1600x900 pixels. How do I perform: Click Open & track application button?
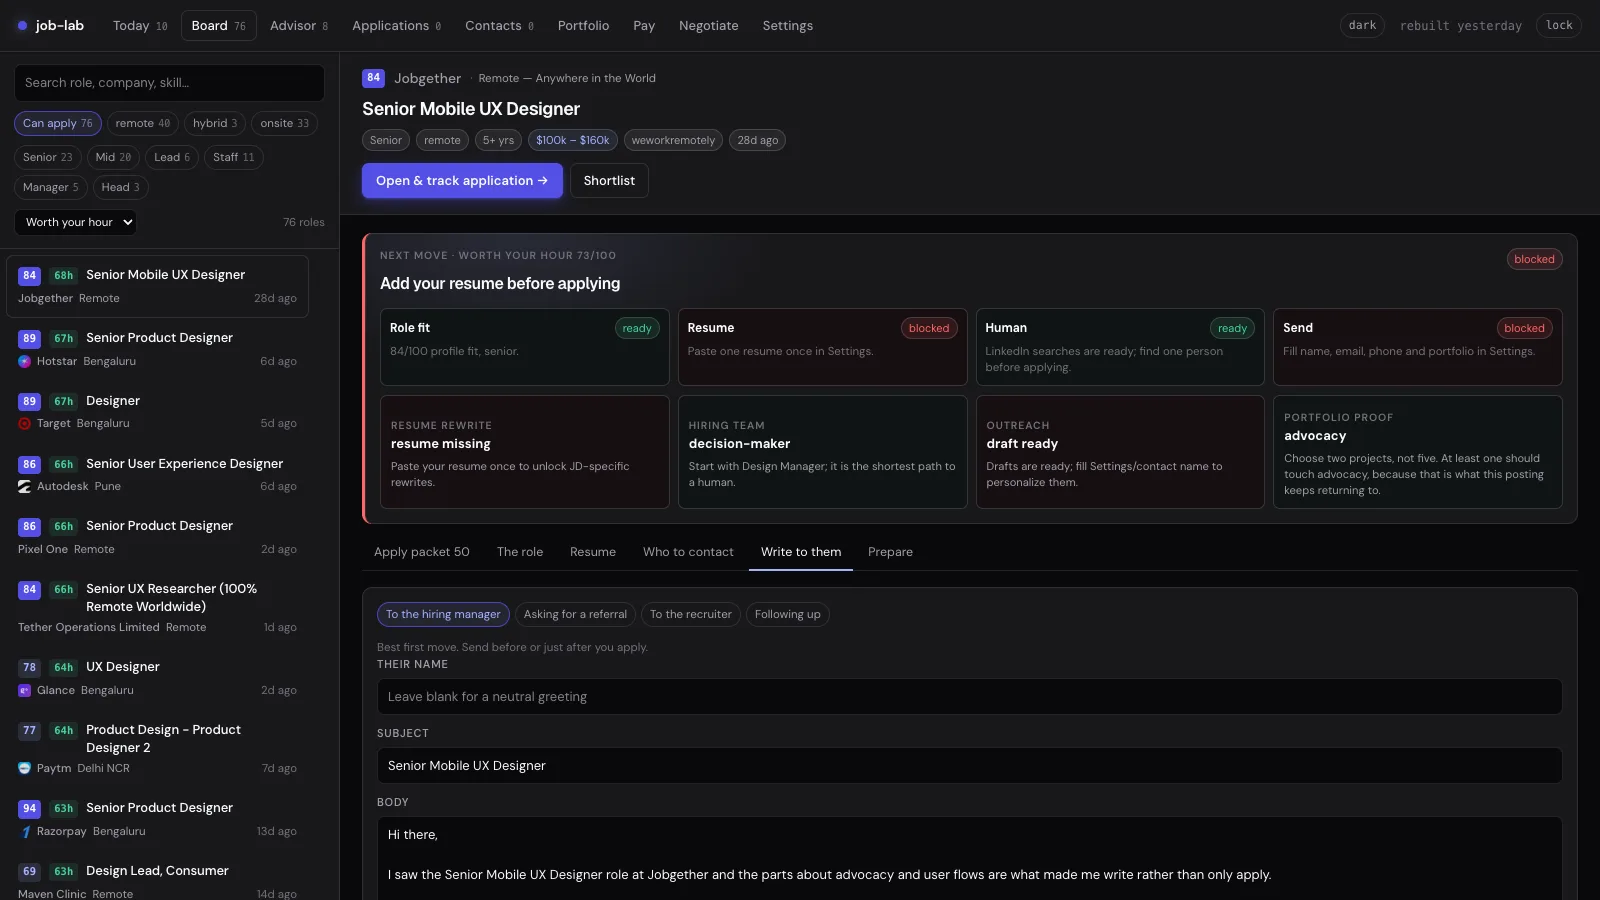pyautogui.click(x=462, y=181)
